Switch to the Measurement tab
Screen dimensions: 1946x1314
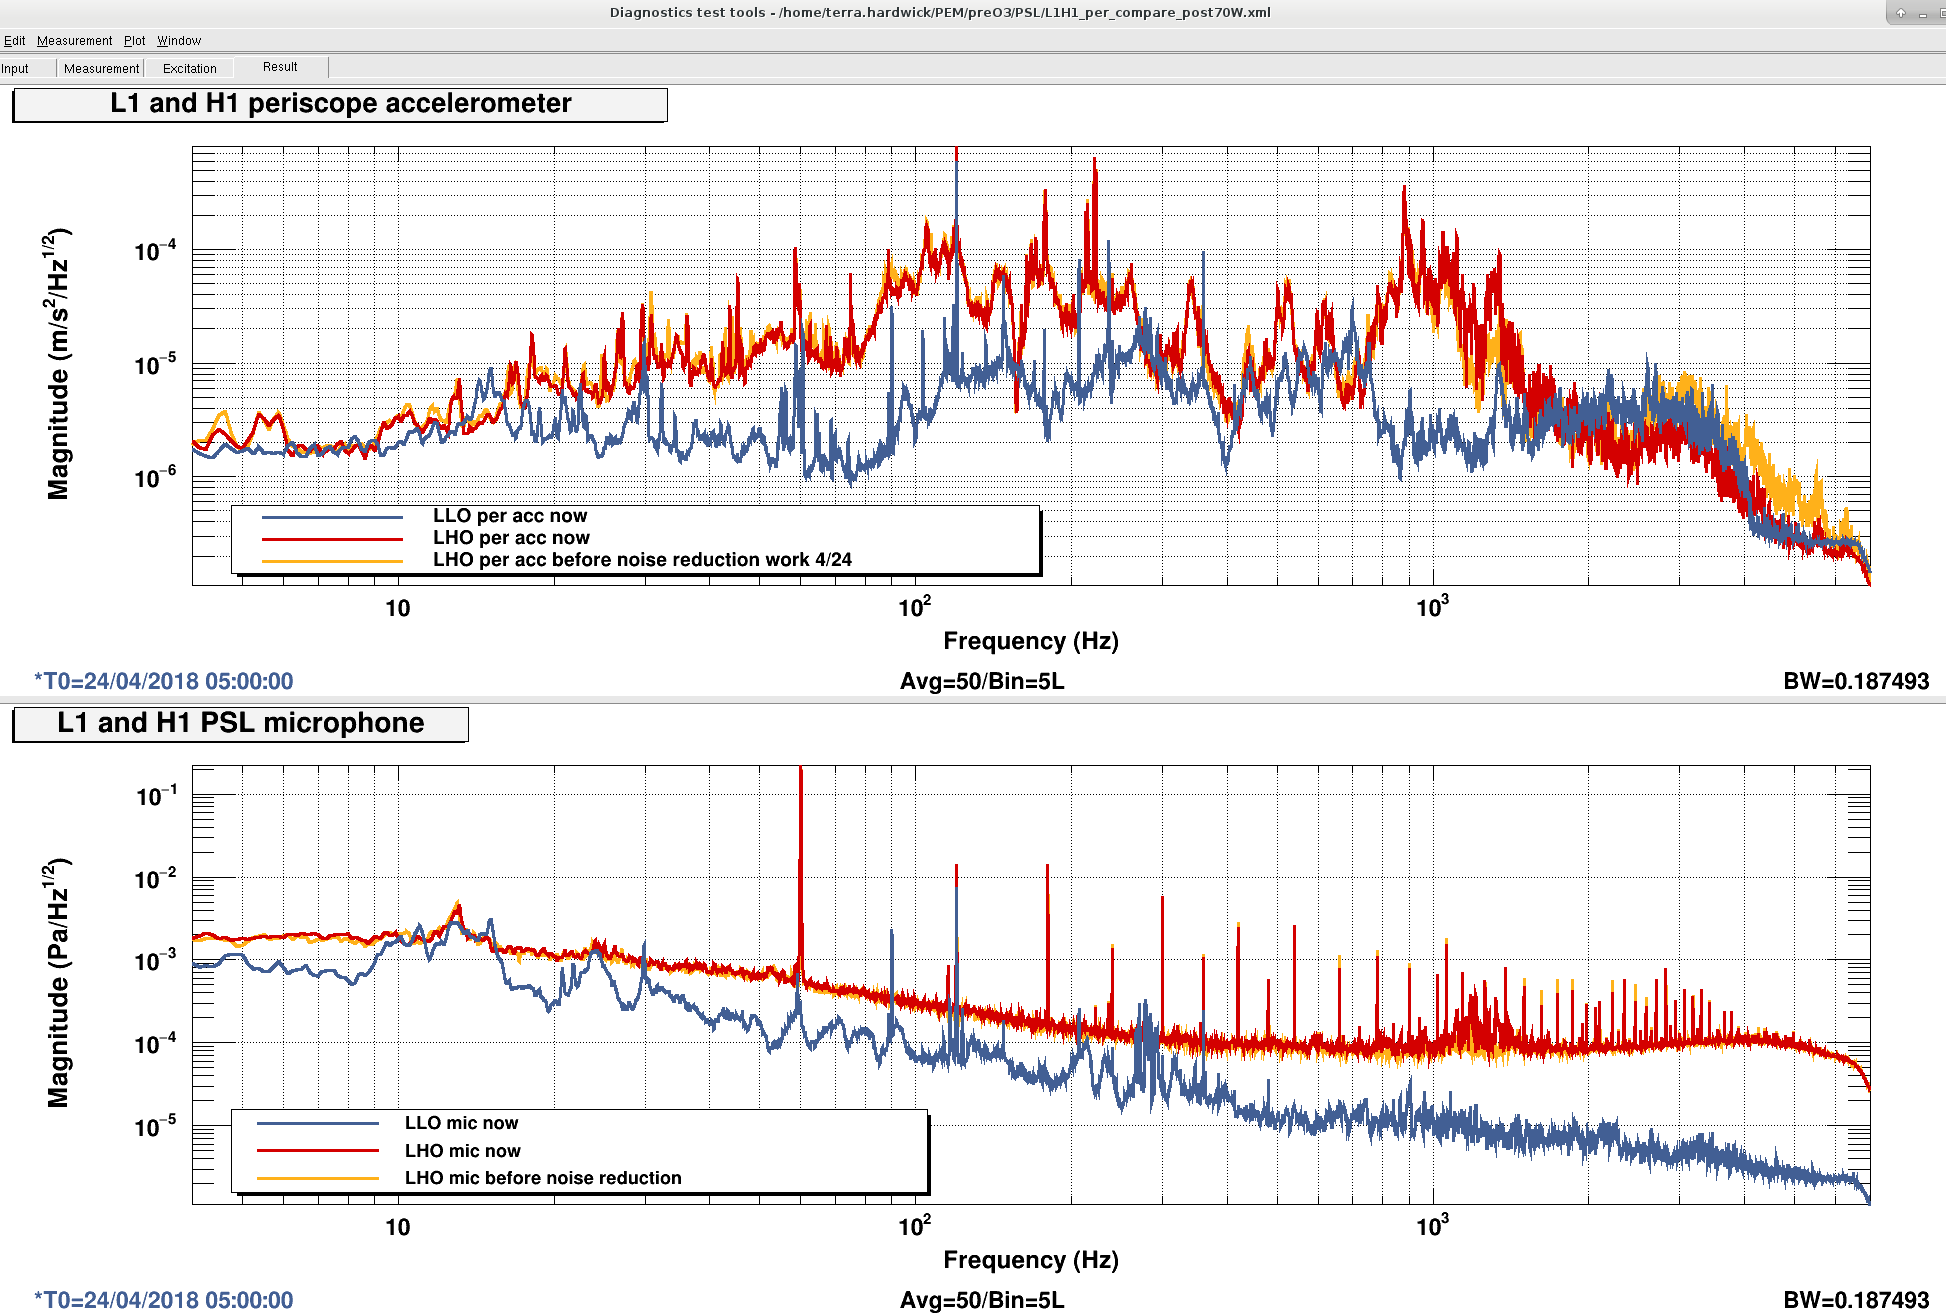(101, 69)
